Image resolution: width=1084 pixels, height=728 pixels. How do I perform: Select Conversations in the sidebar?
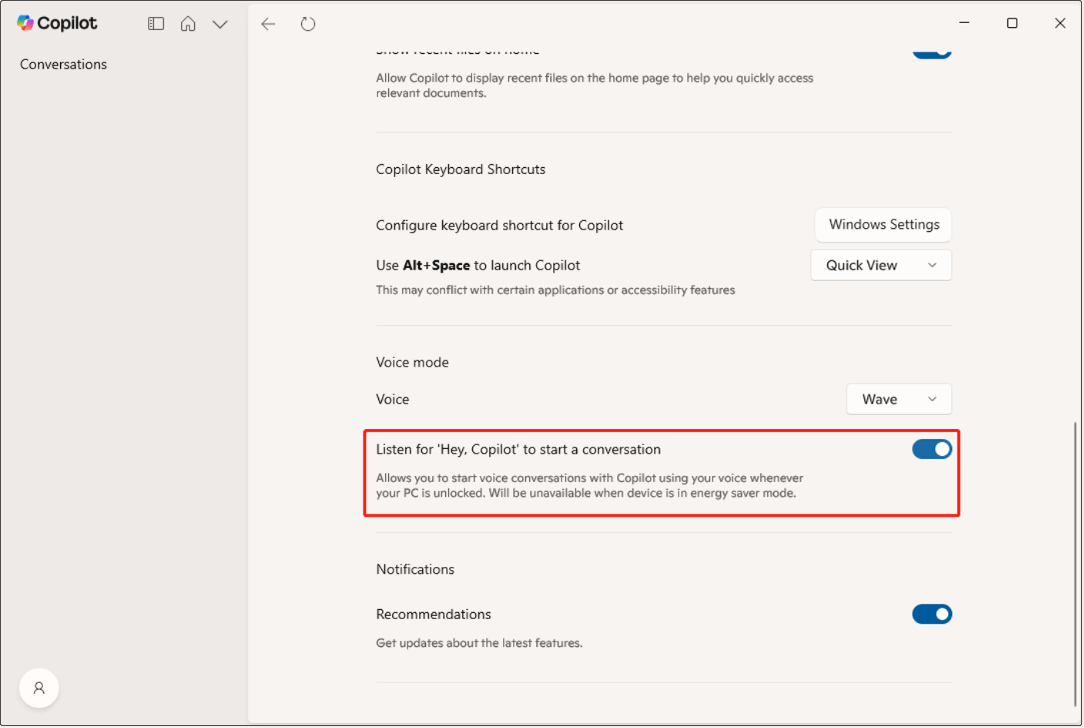(63, 64)
